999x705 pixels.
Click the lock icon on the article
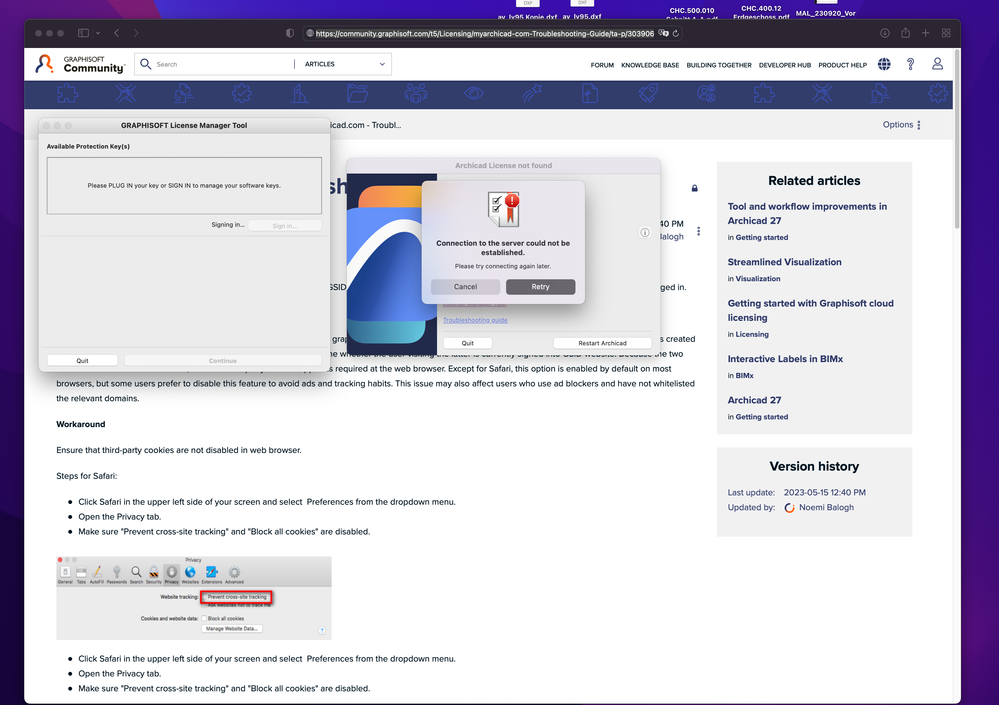coord(694,188)
